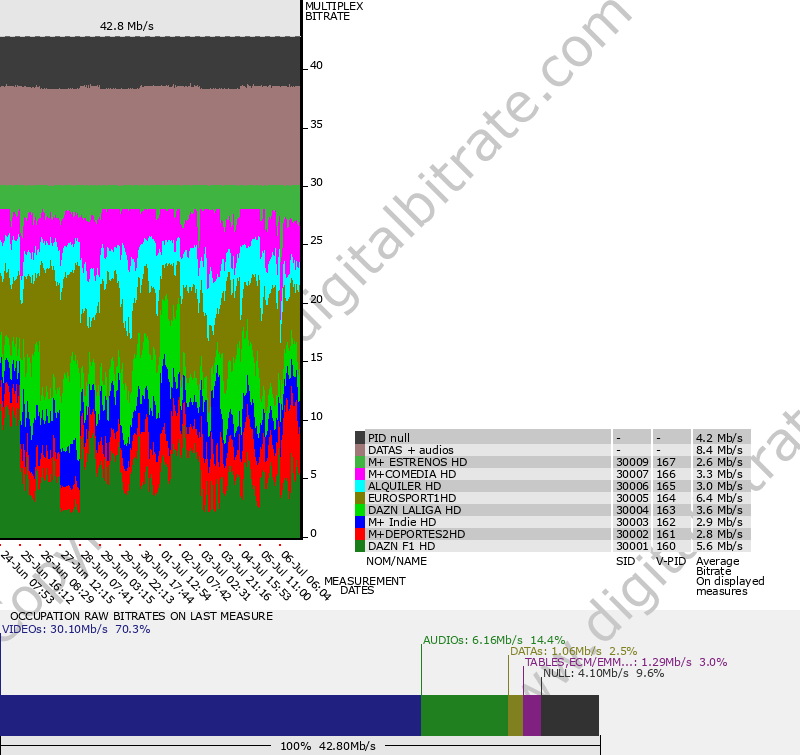Click the olive DATAs occupation bar segment
Image resolution: width=800 pixels, height=755 pixels.
pyautogui.click(x=516, y=715)
